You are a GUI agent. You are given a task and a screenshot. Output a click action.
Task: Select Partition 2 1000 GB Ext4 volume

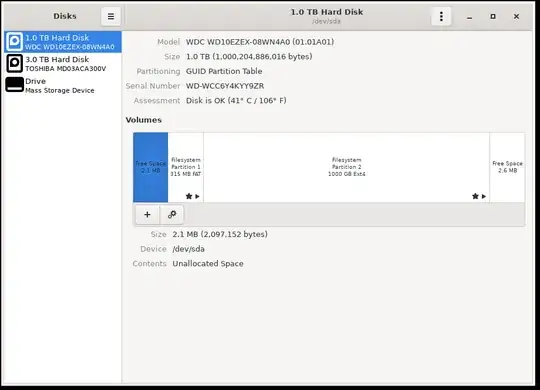[x=346, y=167]
